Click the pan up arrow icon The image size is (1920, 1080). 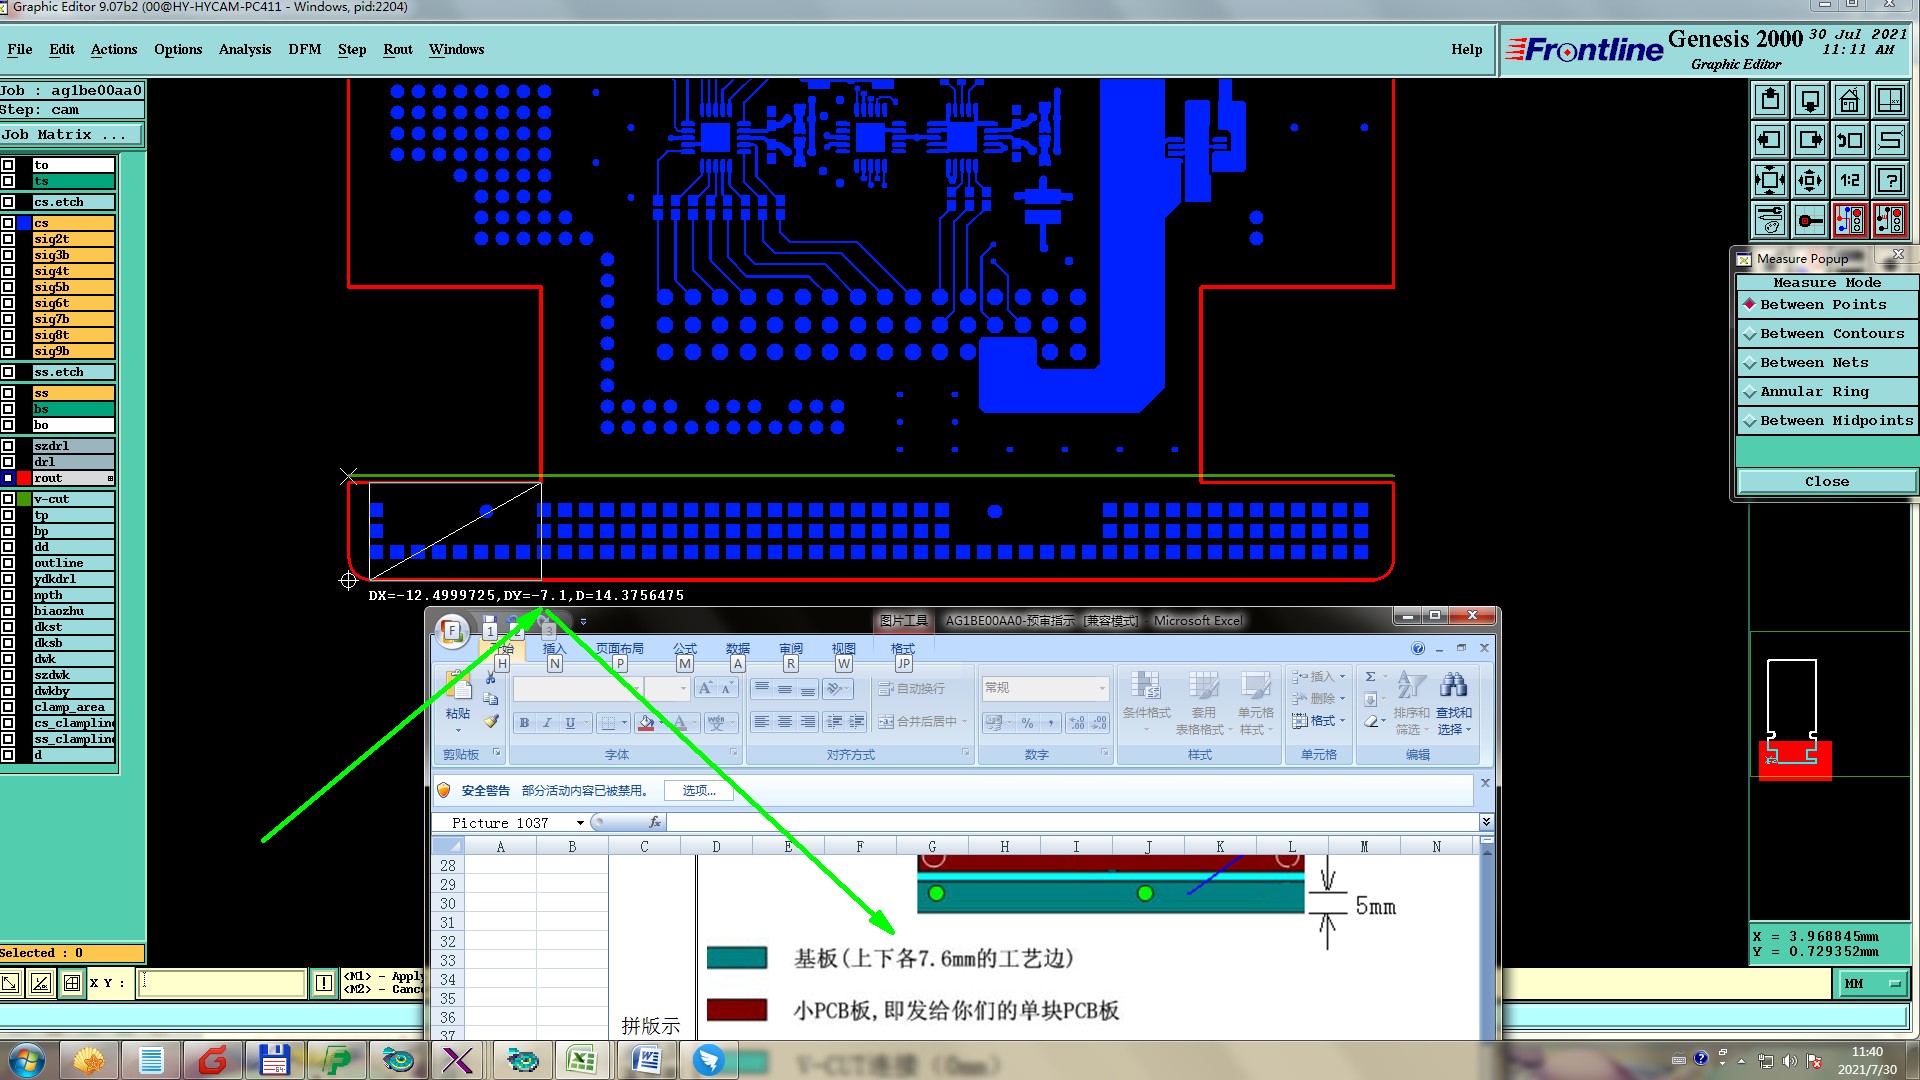tap(1770, 101)
